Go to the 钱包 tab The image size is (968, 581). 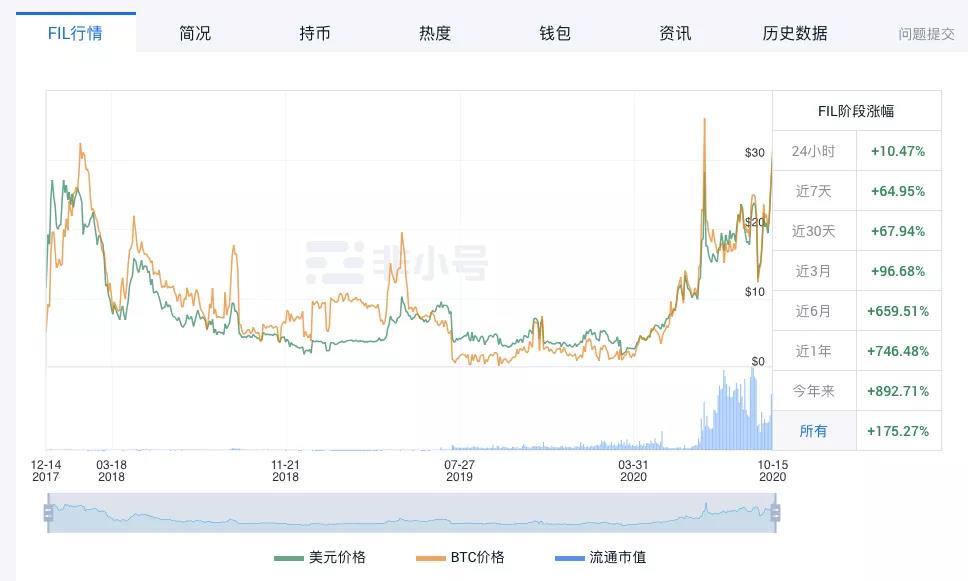555,33
